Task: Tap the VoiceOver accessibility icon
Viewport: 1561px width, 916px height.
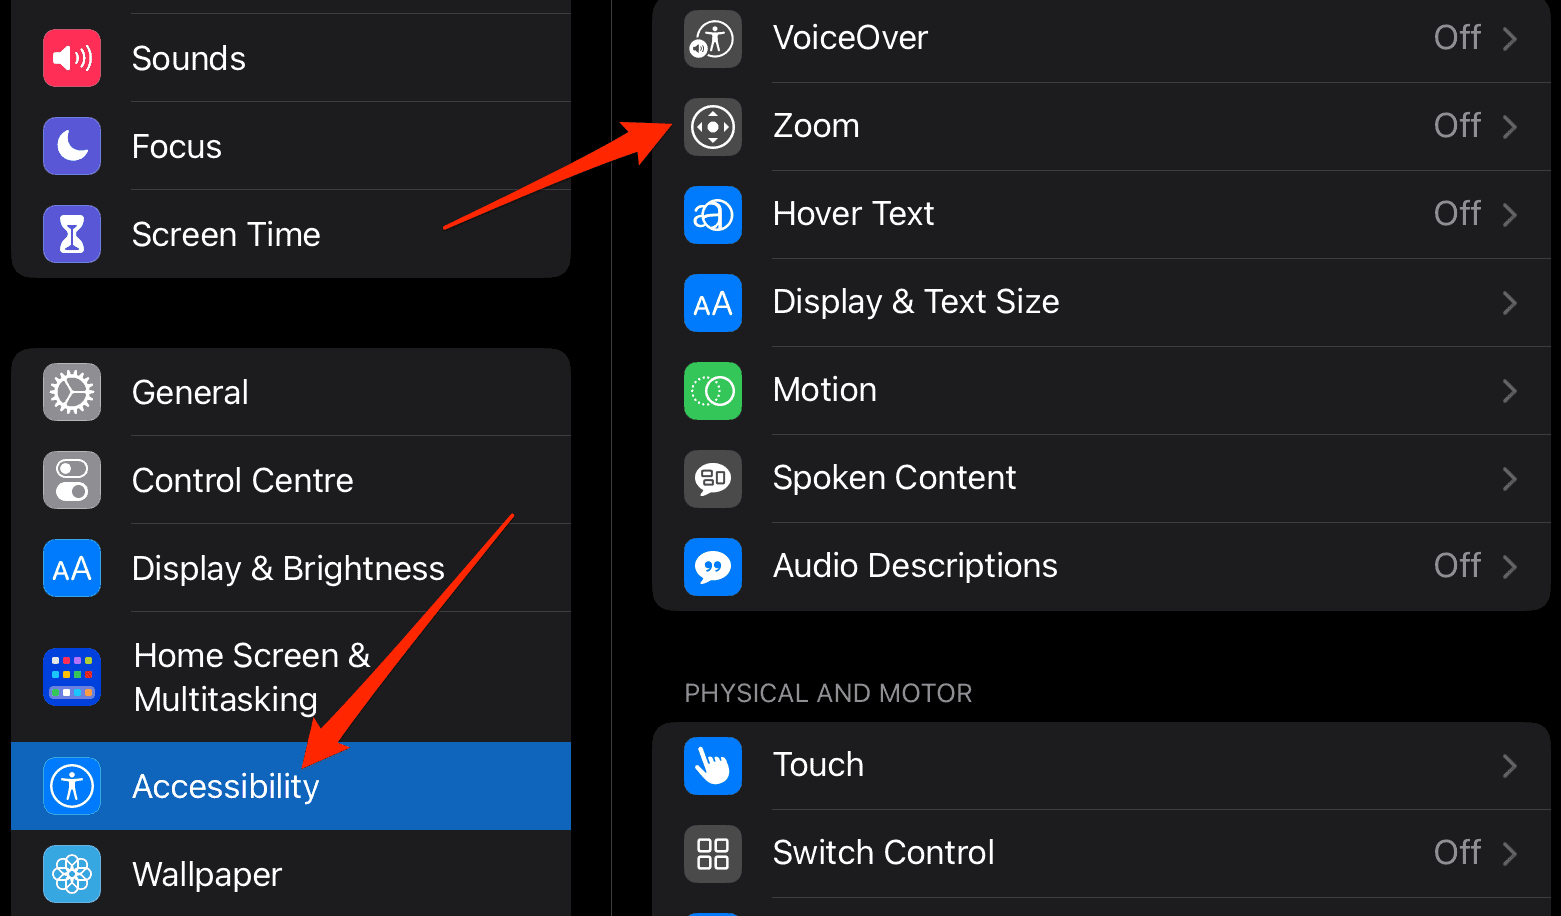Action: pos(713,39)
